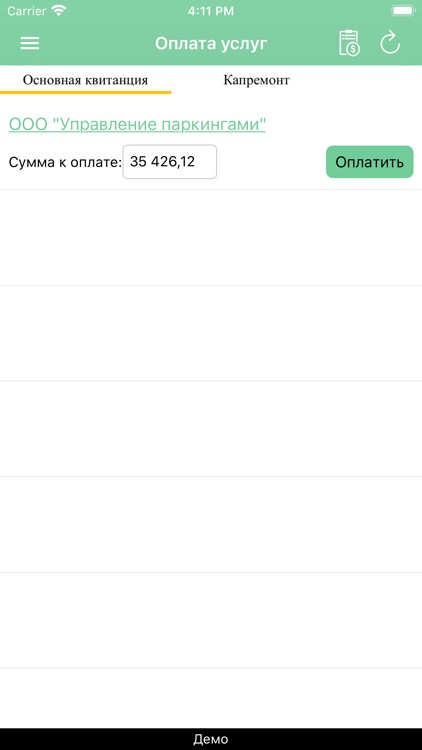
Task: Tap the Демо banner at bottom
Action: tap(211, 739)
